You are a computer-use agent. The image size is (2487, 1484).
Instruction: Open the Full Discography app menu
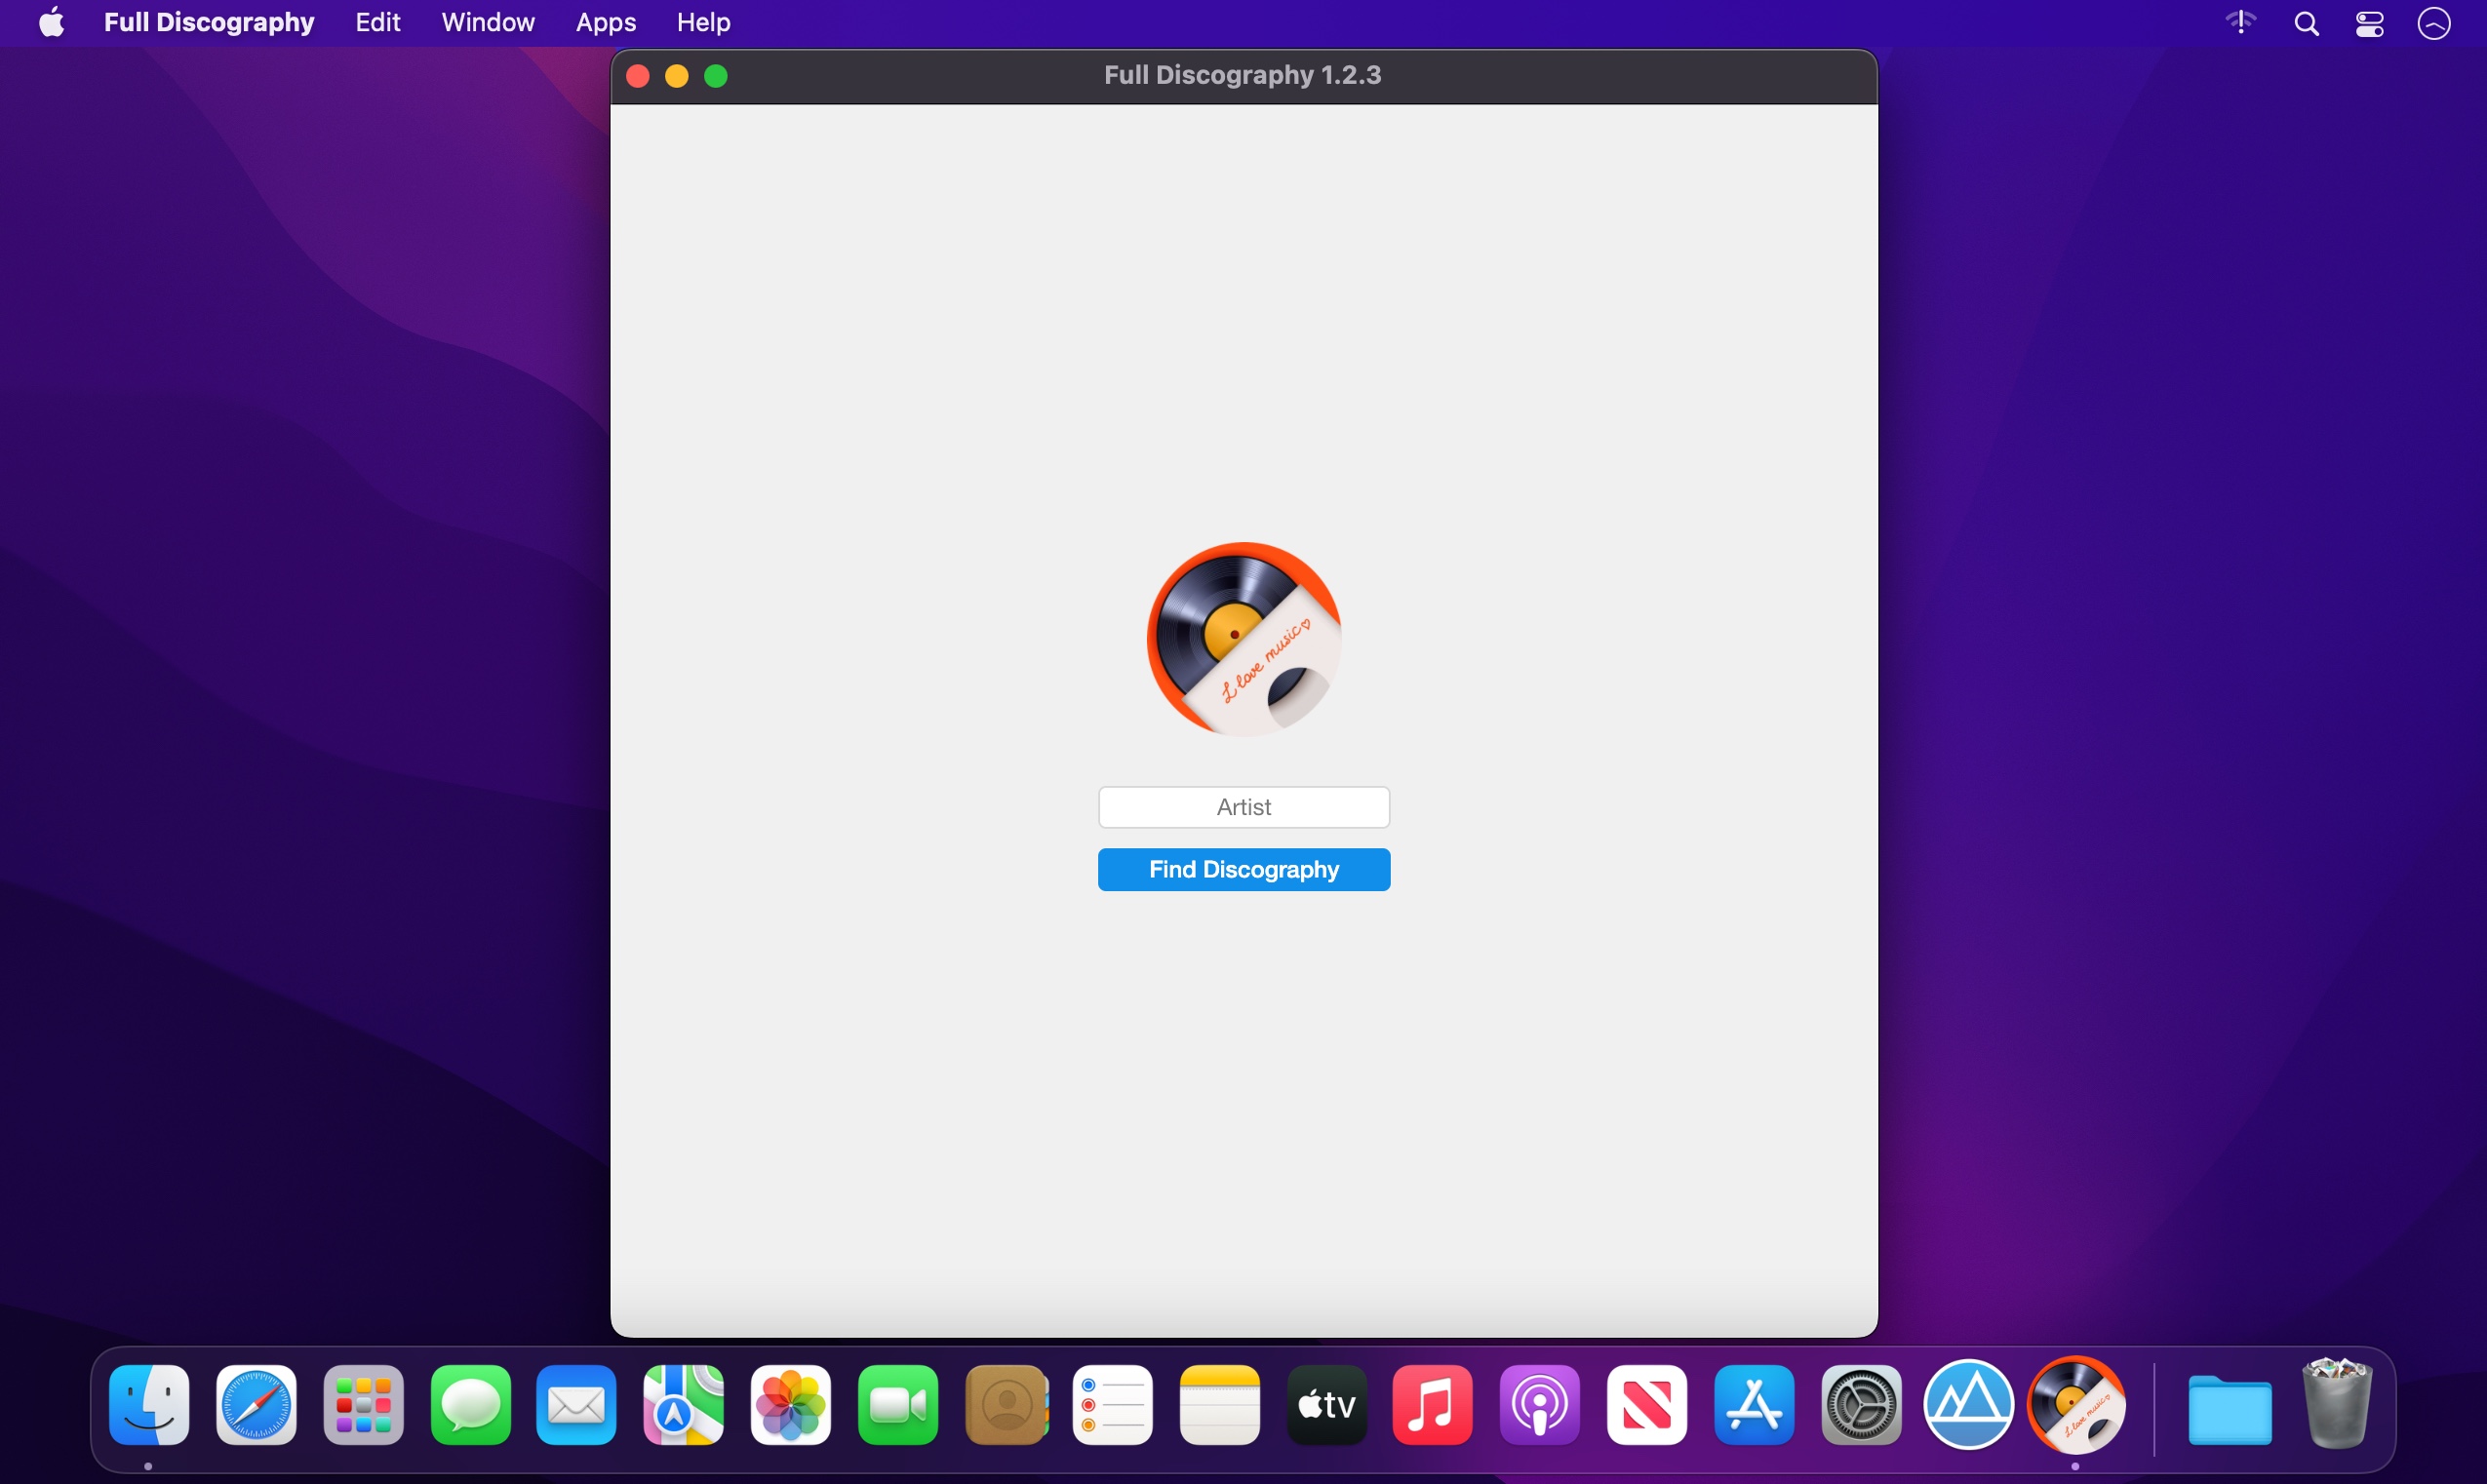(x=209, y=22)
